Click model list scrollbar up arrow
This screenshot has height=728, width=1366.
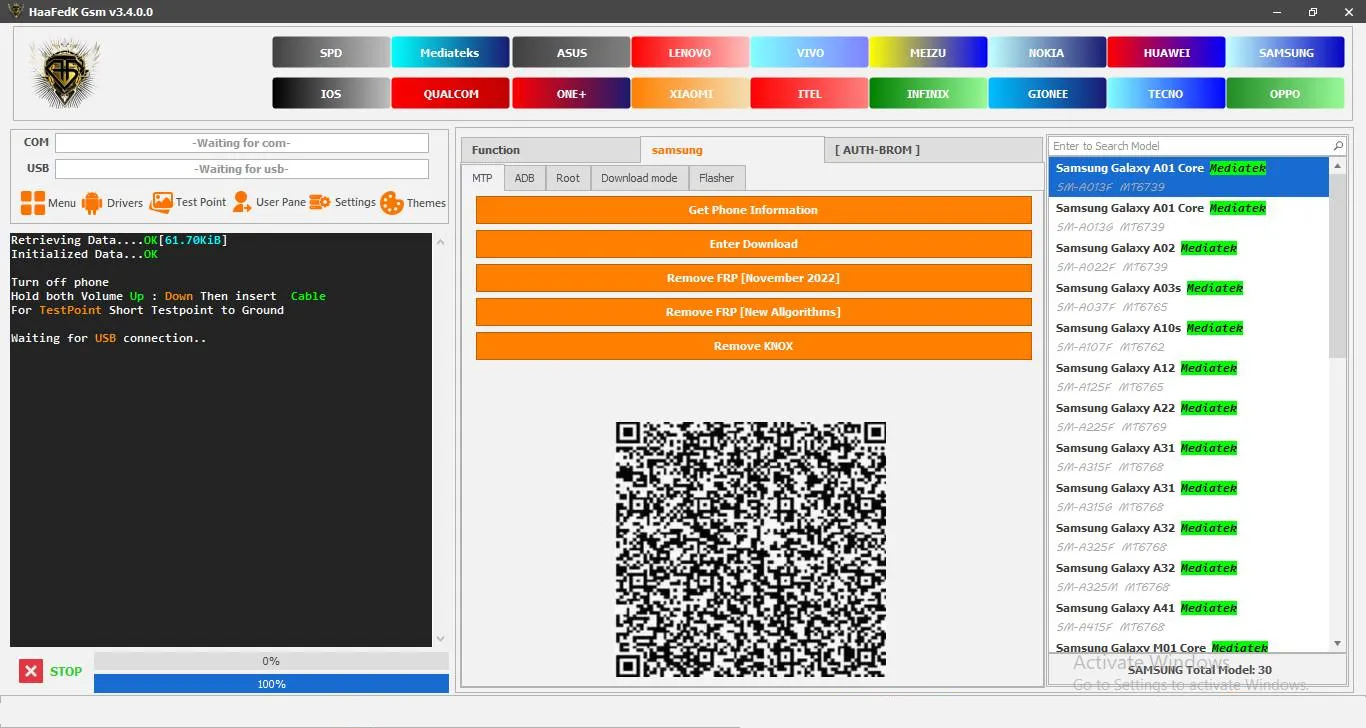click(1338, 166)
